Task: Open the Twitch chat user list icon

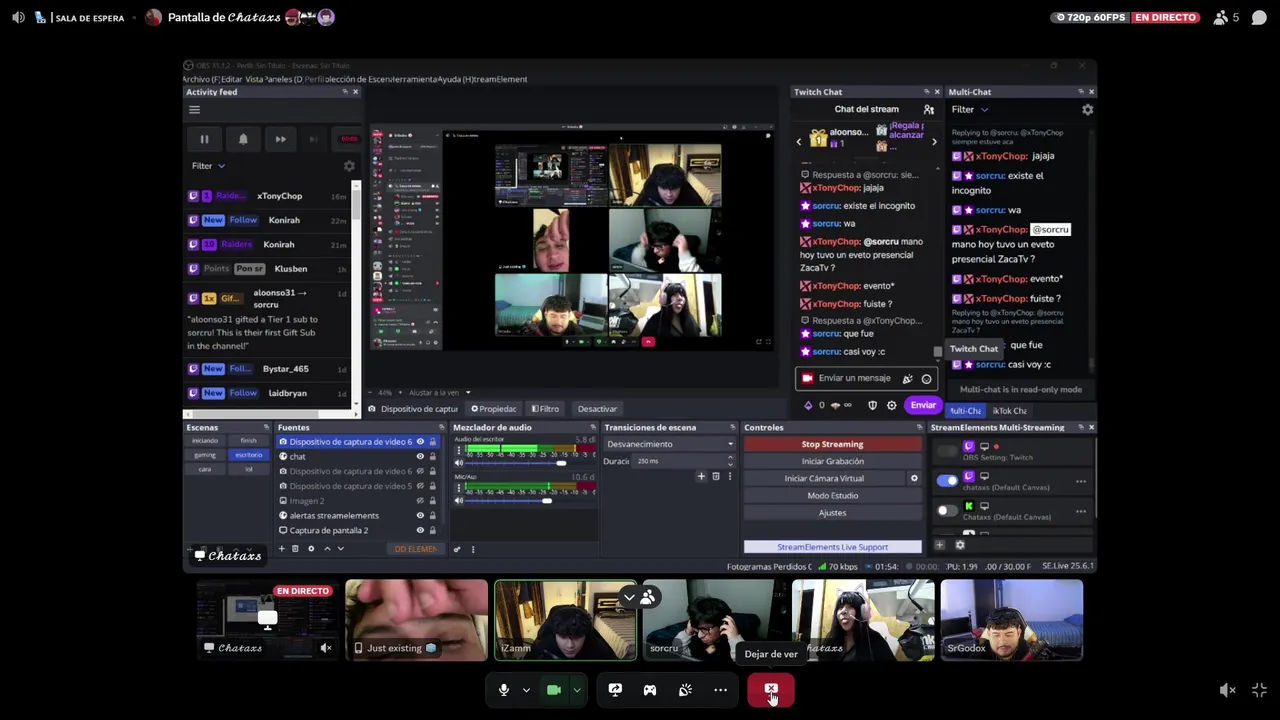Action: (x=929, y=109)
